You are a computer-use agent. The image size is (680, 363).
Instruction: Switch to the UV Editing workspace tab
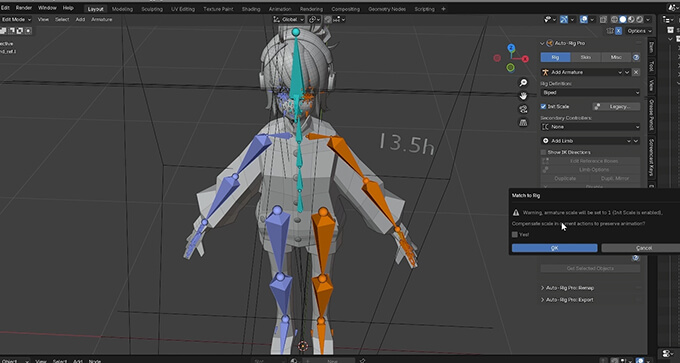183,9
